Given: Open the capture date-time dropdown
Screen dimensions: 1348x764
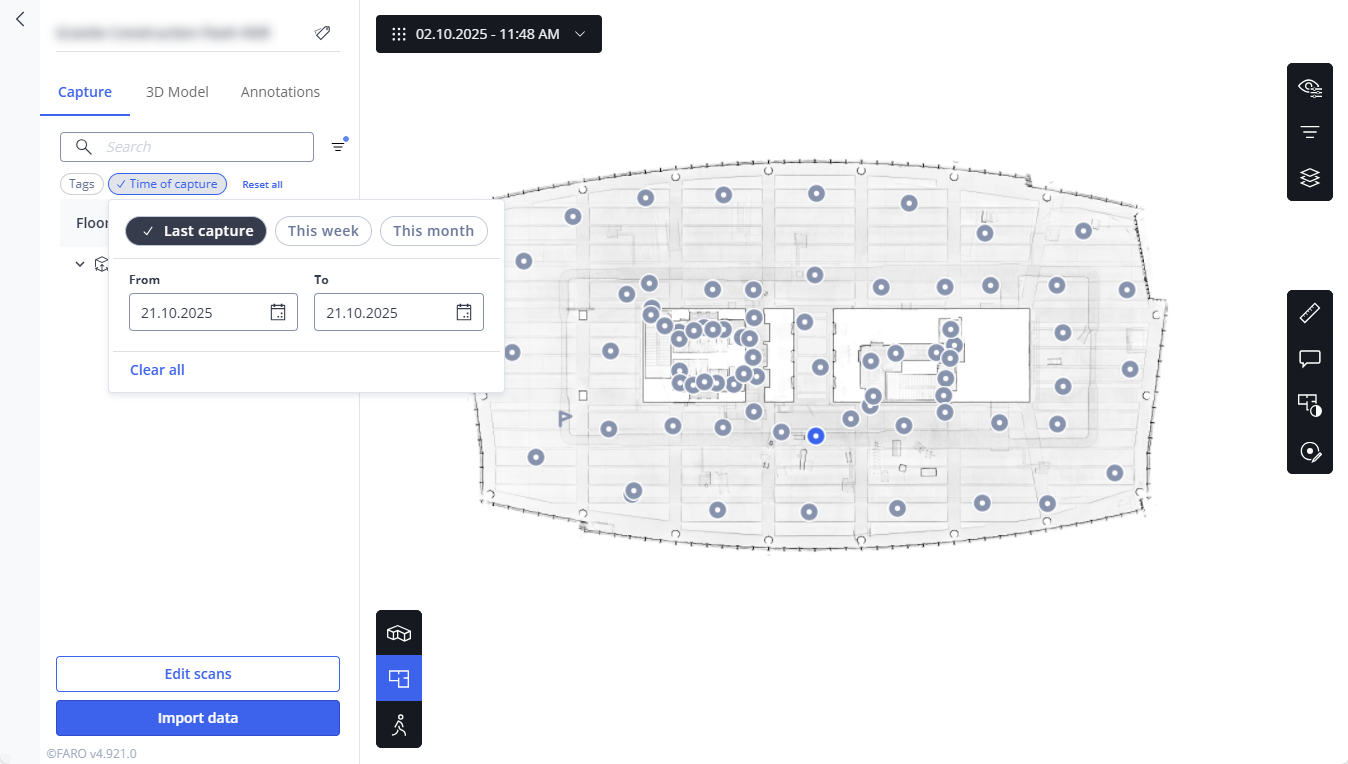Looking at the screenshot, I should (x=489, y=34).
